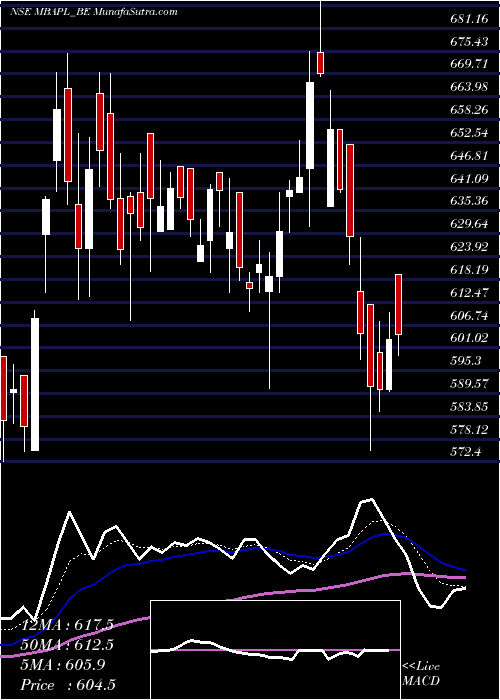The image size is (500, 700).
Task: Click the small red candle at the chart's highest point
Action: (320, 63)
